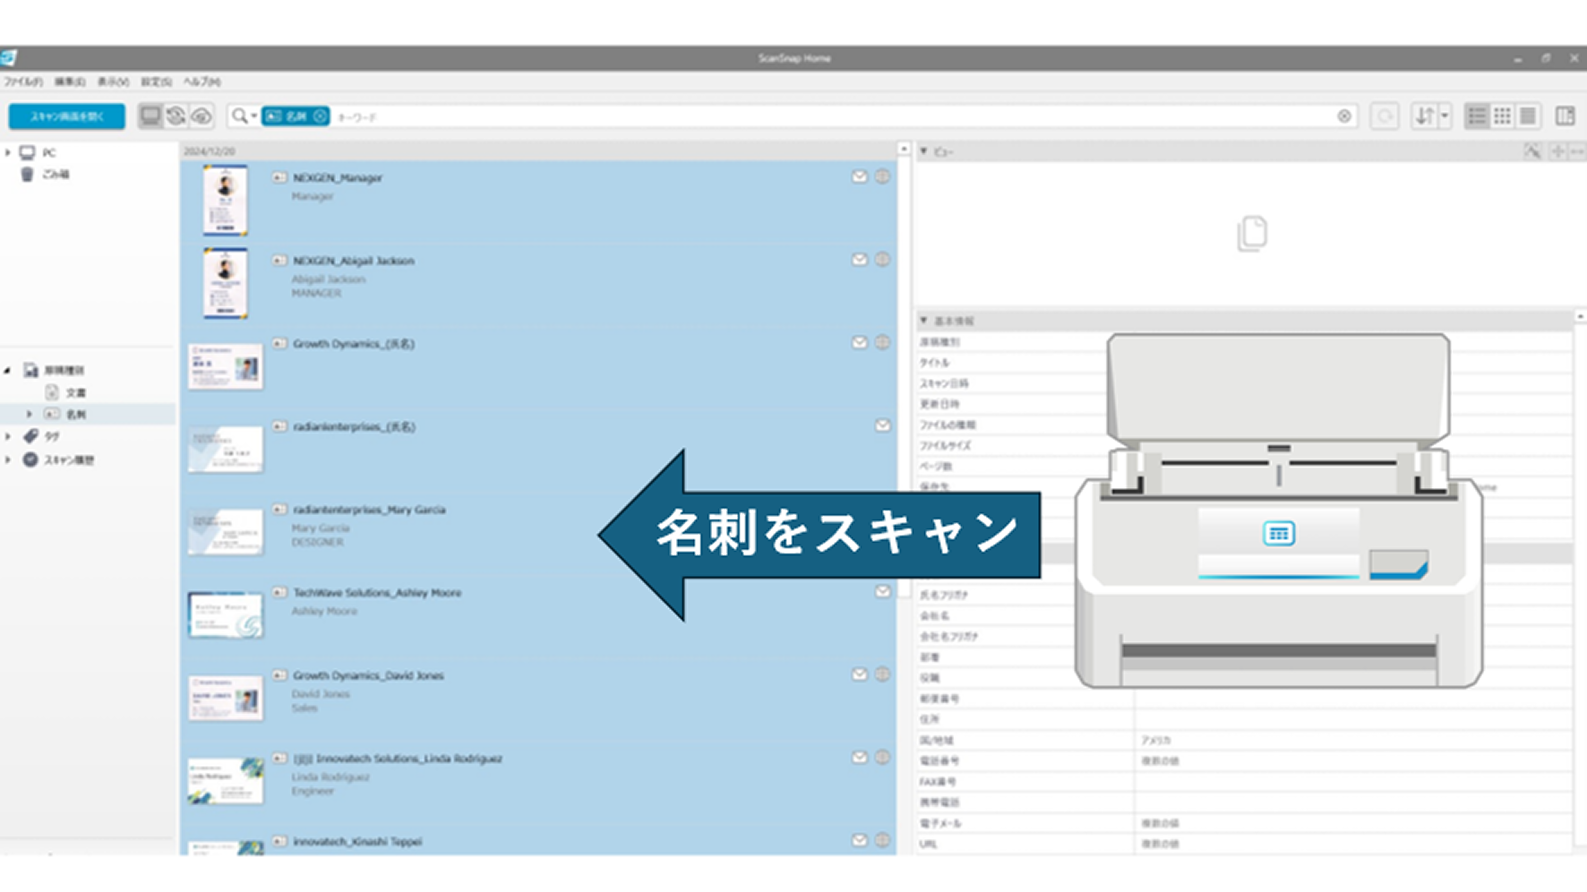The image size is (1587, 892).
Task: Click the タグ tag icon in sidebar
Action: tap(31, 436)
